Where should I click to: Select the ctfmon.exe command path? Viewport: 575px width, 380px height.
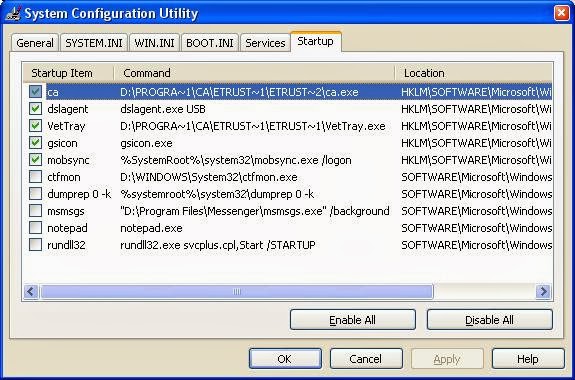209,177
